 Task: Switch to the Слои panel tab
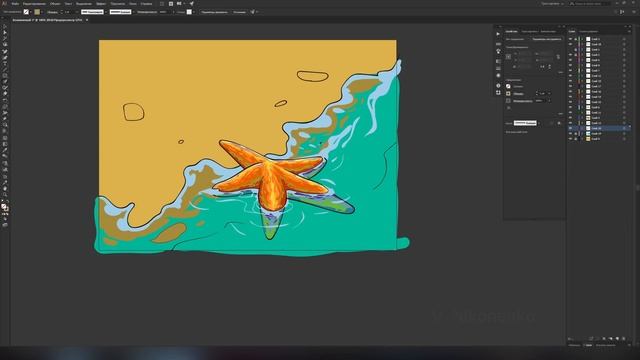coord(572,31)
